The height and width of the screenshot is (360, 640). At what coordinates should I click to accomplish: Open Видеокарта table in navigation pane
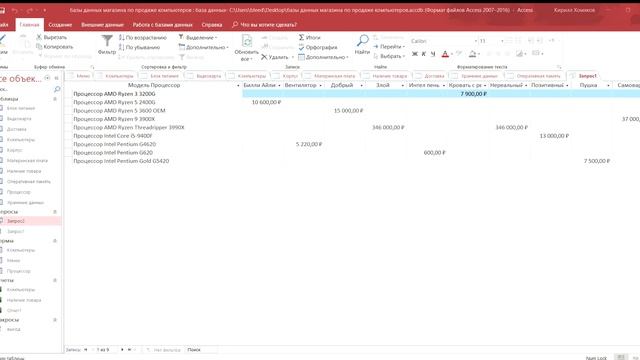click(x=19, y=119)
